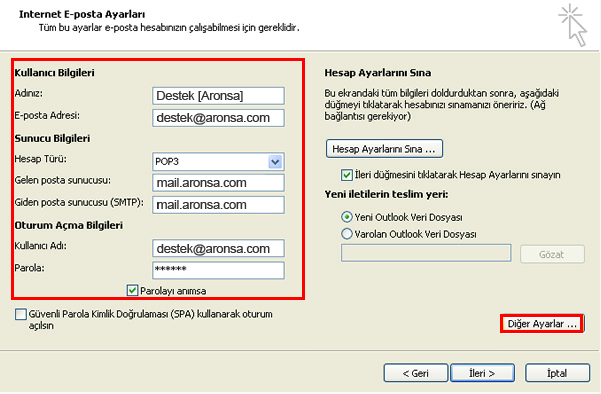The height and width of the screenshot is (394, 601).
Task: Click the Yeni iletilerin teslim yeri label
Action: pyautogui.click(x=386, y=195)
